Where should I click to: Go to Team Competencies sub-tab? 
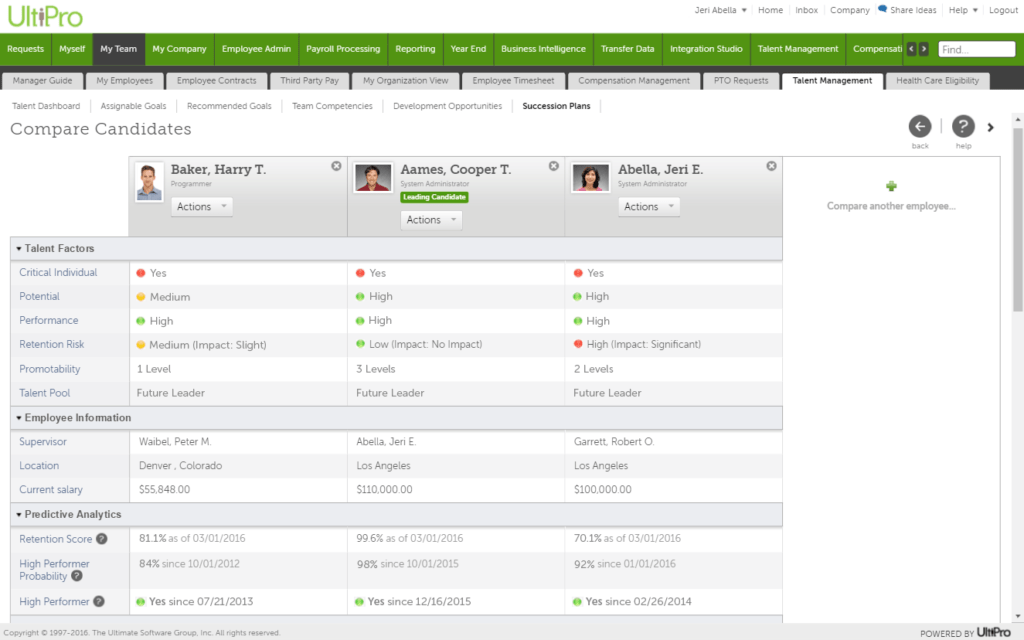[x=332, y=106]
